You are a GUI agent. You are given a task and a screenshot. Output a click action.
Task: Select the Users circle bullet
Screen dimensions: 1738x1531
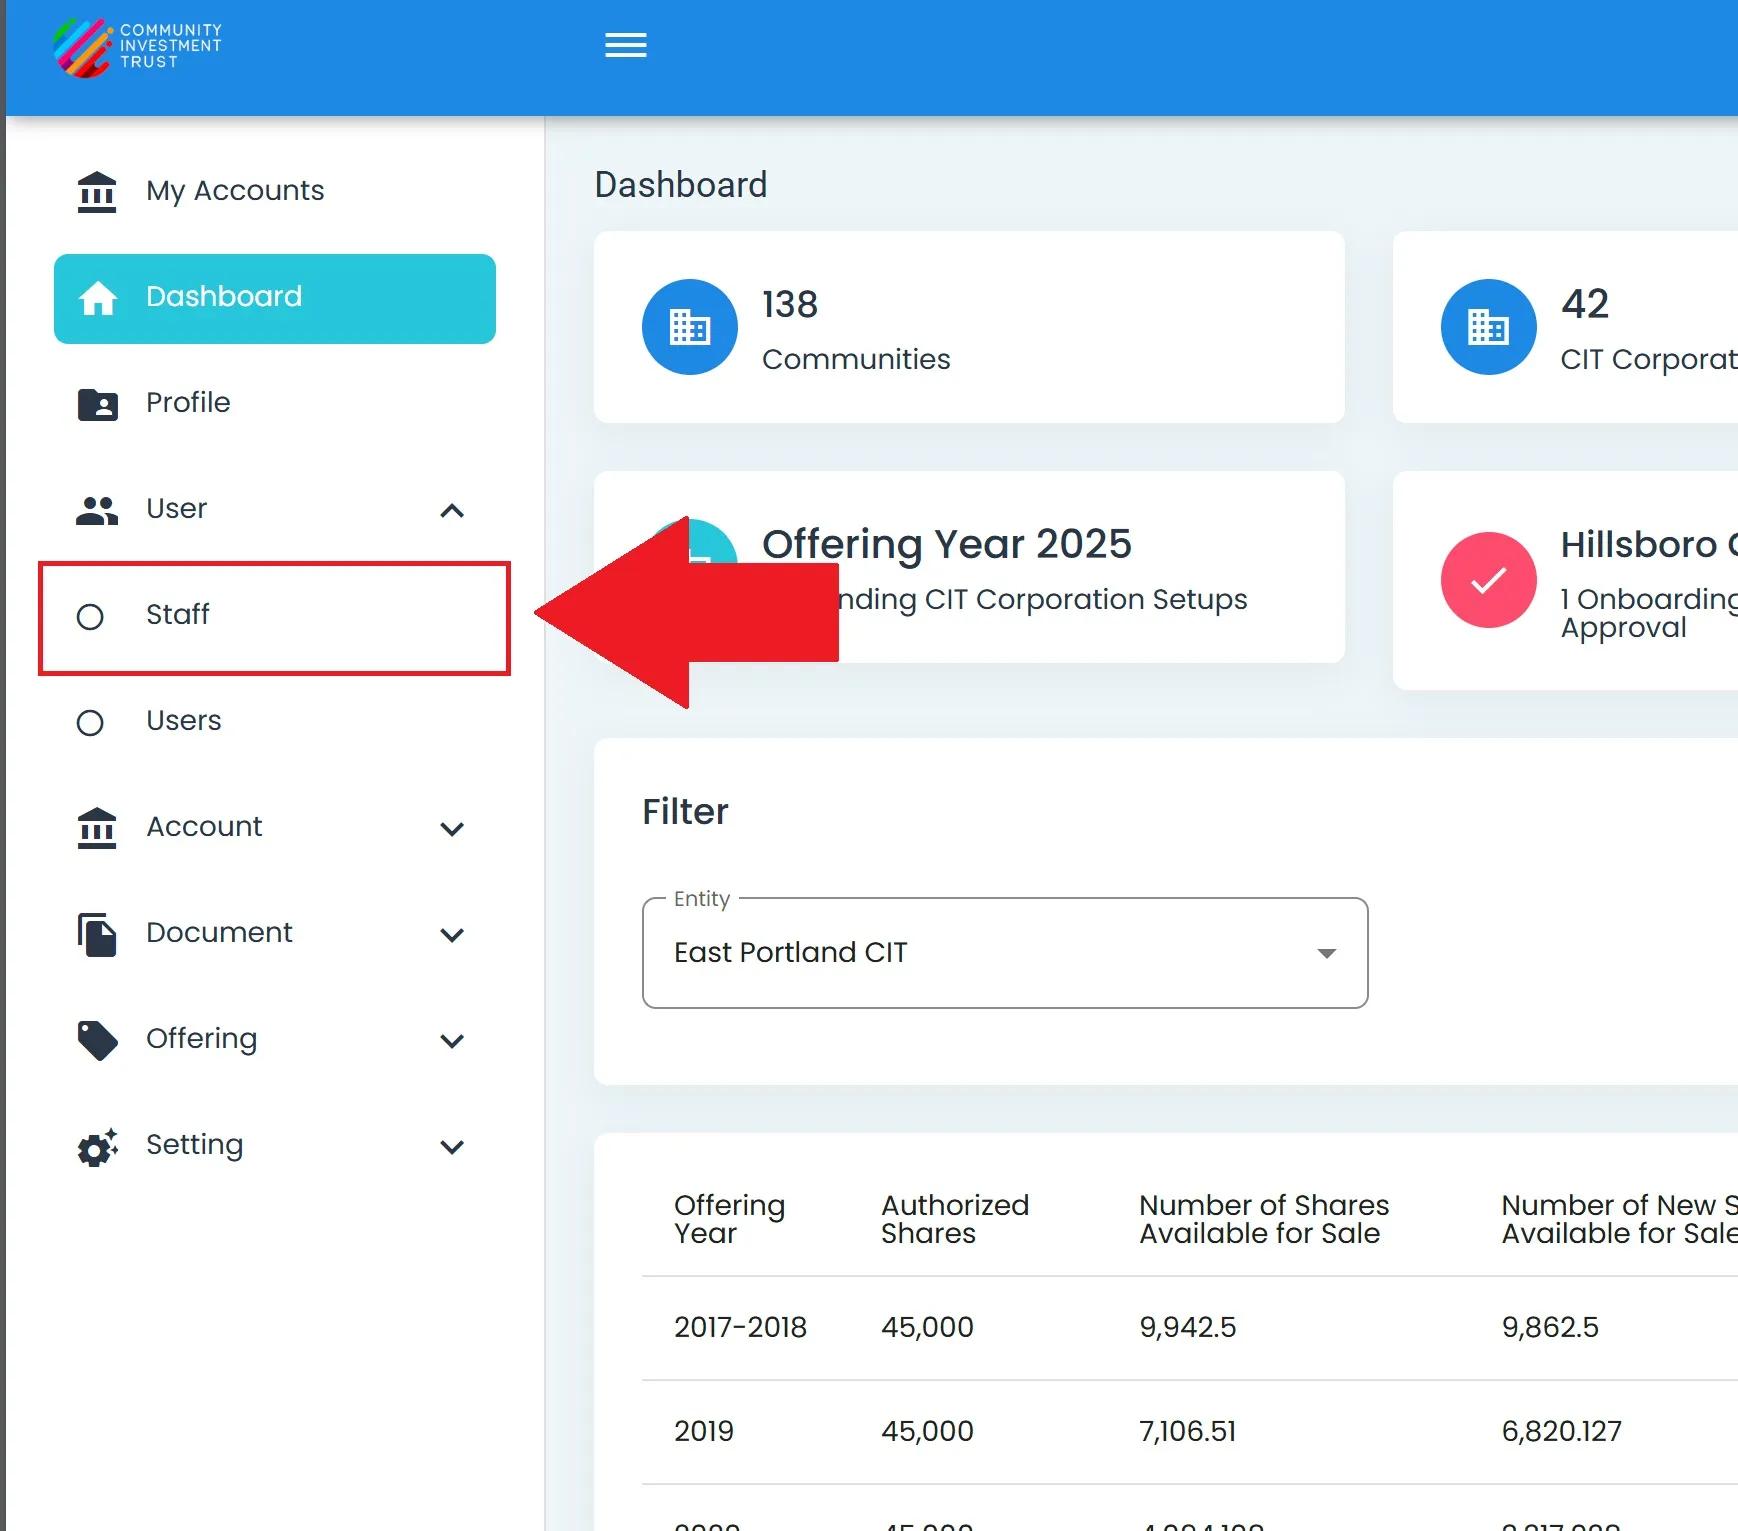point(90,723)
